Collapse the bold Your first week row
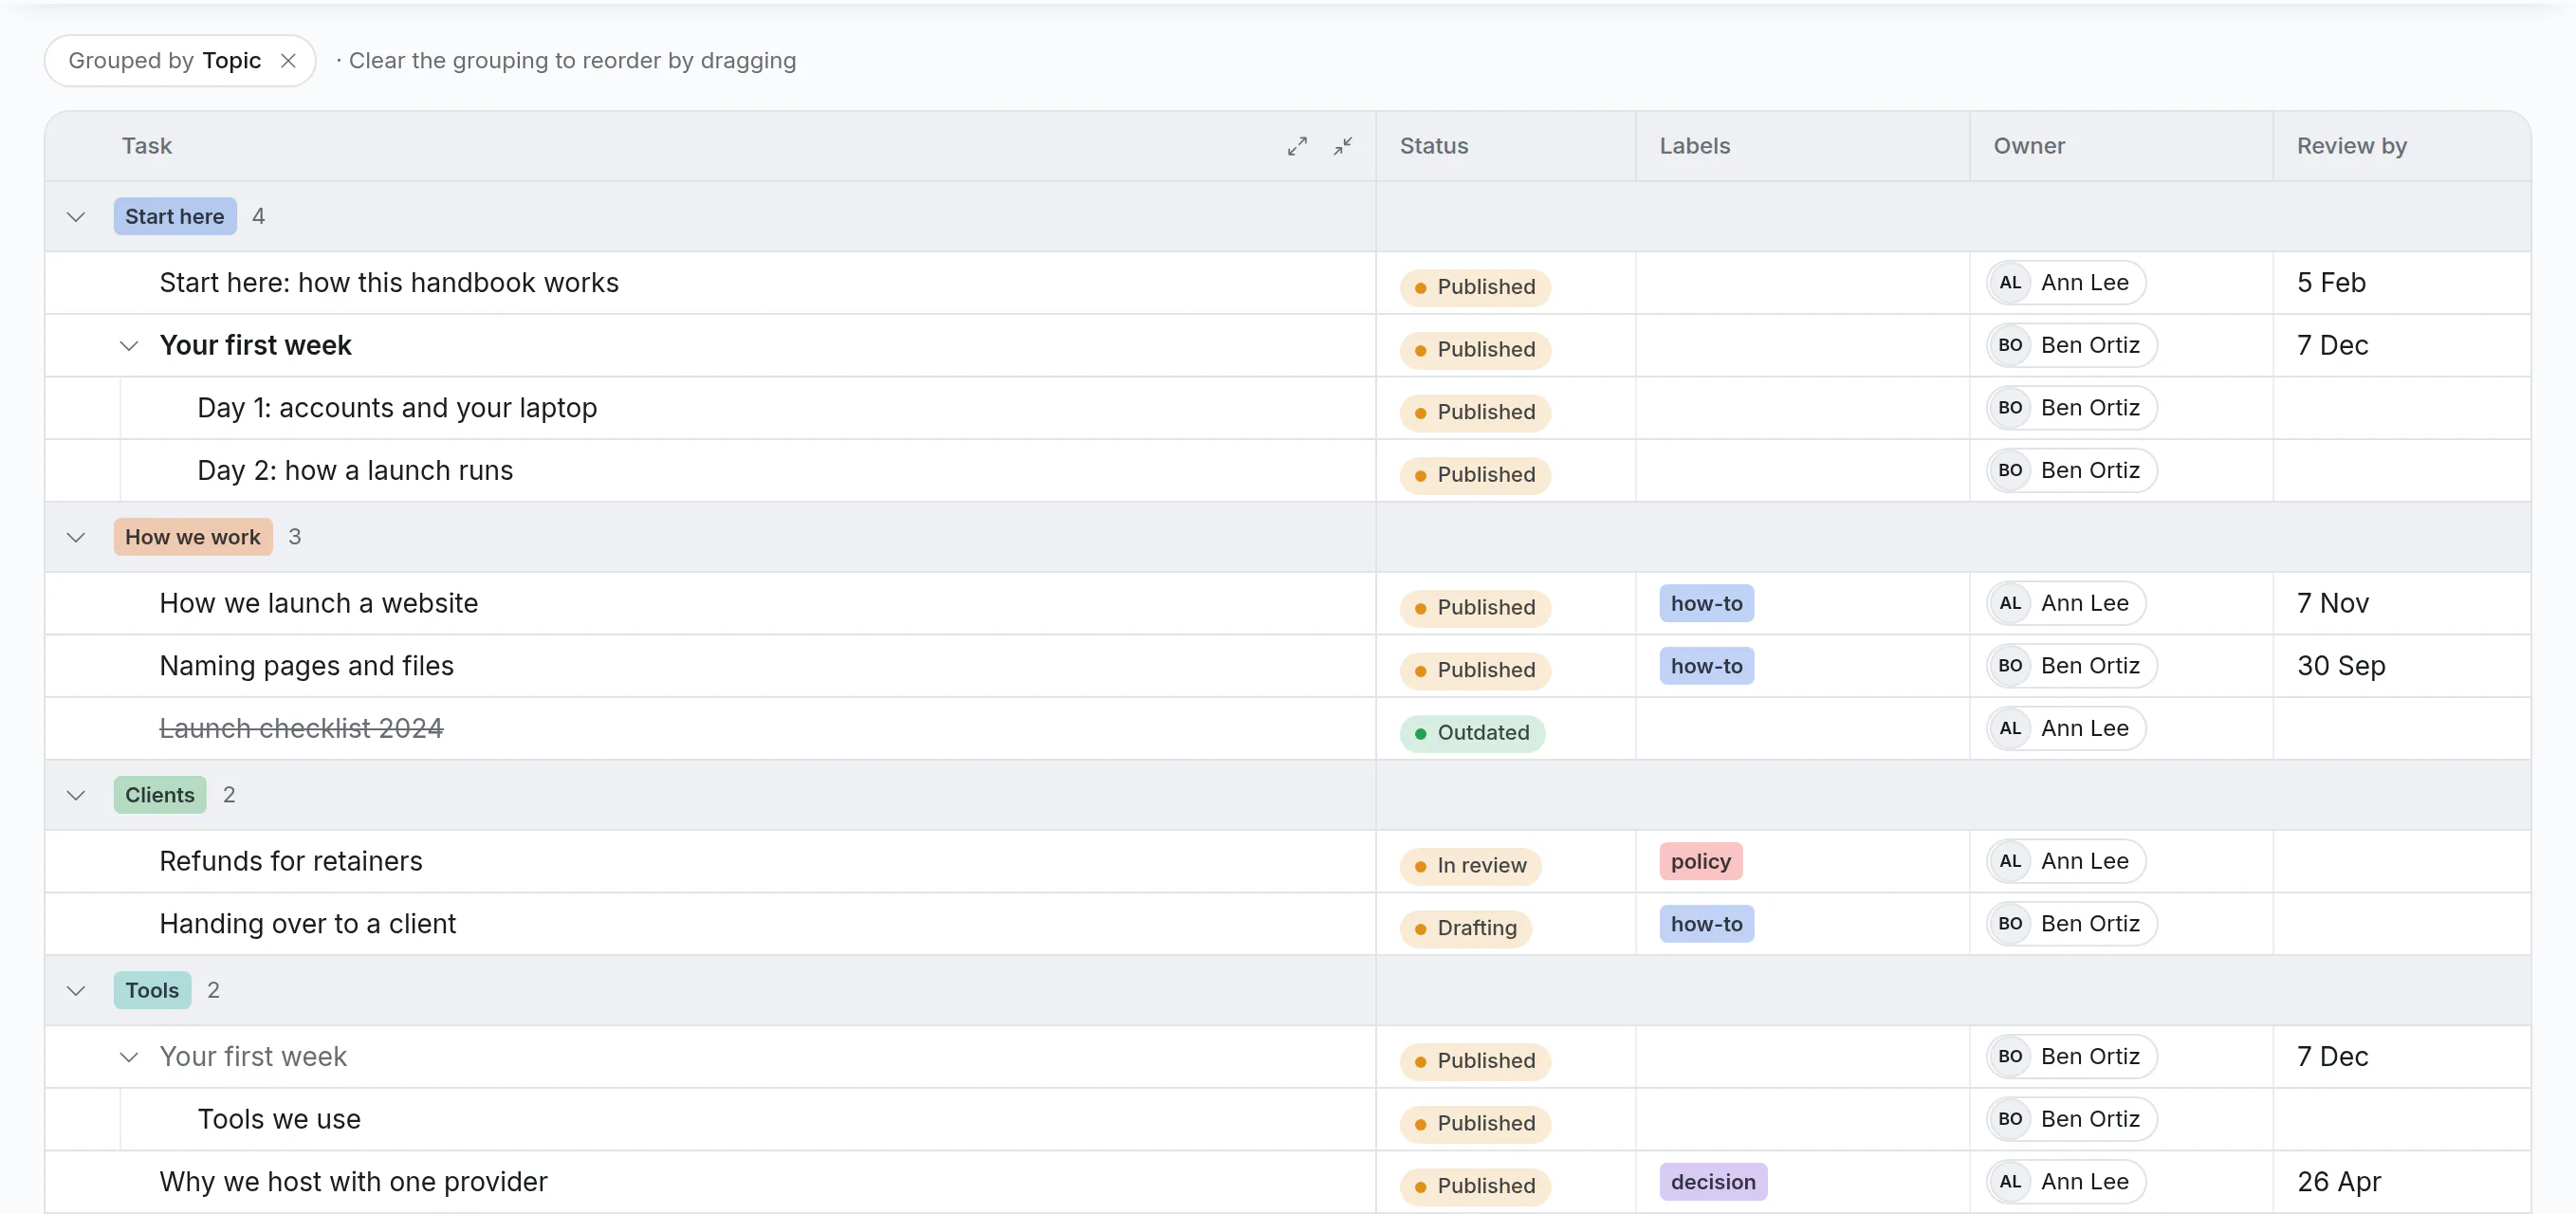This screenshot has height=1214, width=2576. click(129, 346)
